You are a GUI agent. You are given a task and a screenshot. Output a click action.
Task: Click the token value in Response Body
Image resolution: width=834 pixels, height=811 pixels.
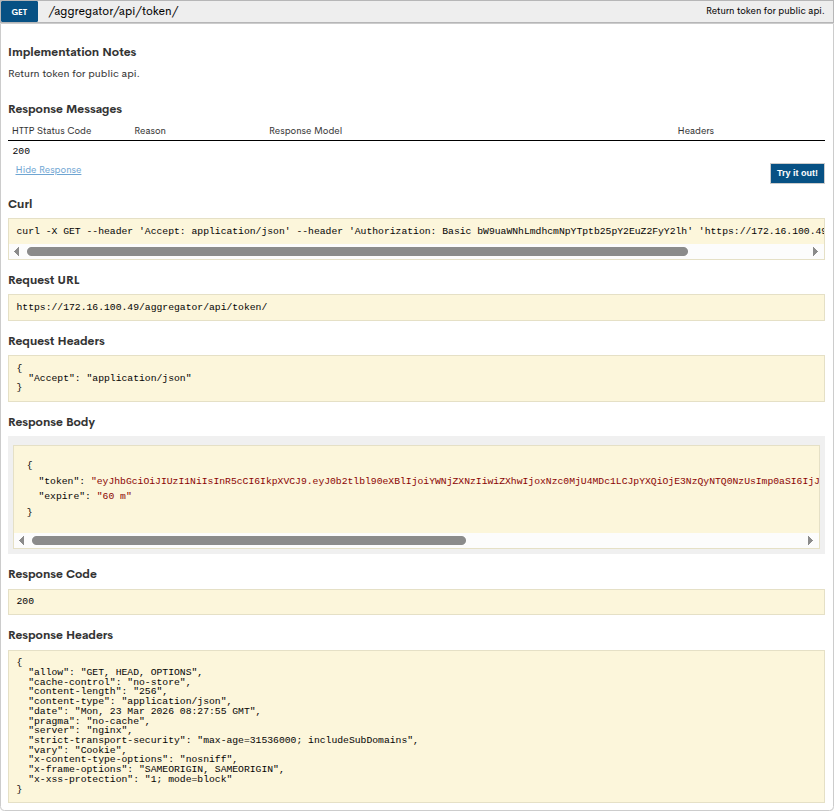point(450,481)
